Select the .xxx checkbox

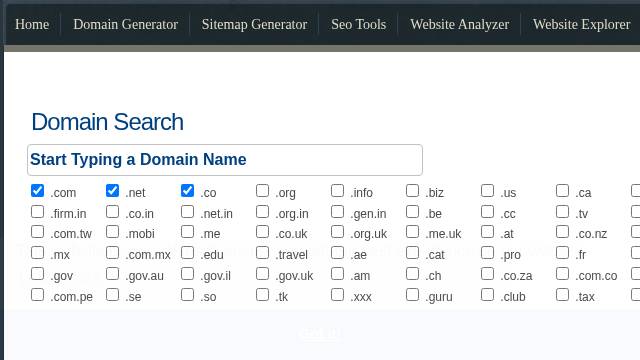338,295
